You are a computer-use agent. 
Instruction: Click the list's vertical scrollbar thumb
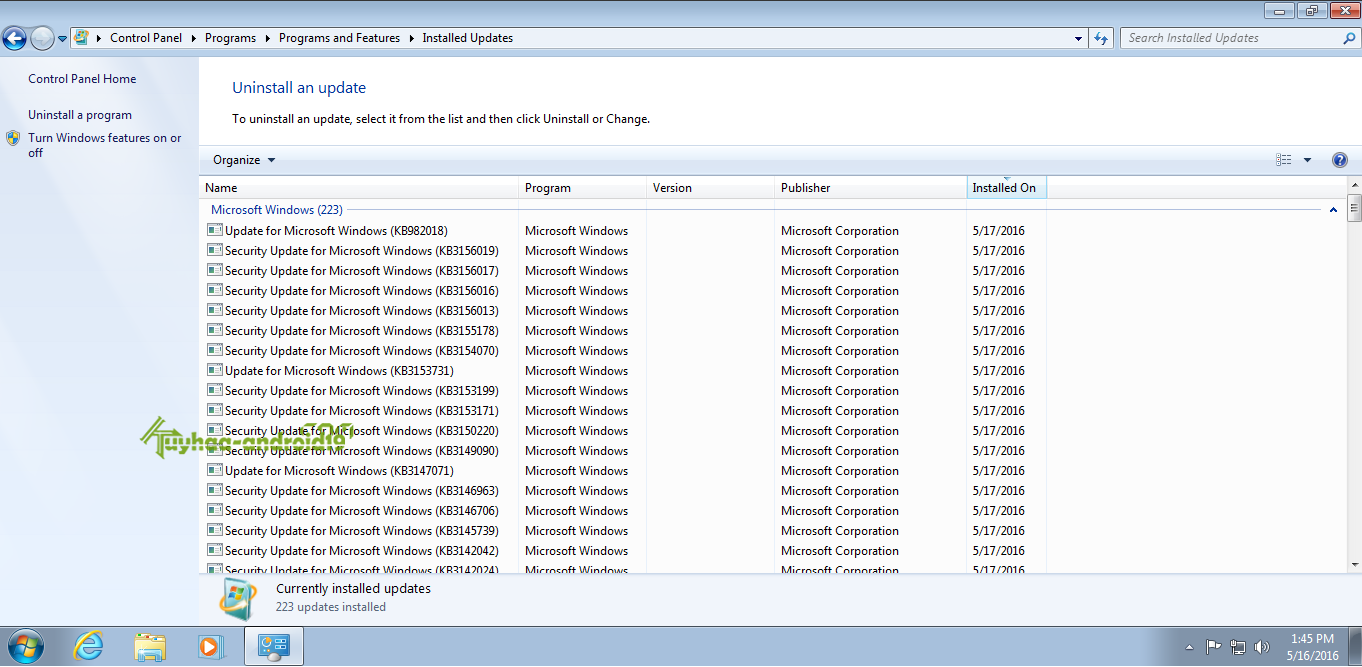click(x=1354, y=208)
